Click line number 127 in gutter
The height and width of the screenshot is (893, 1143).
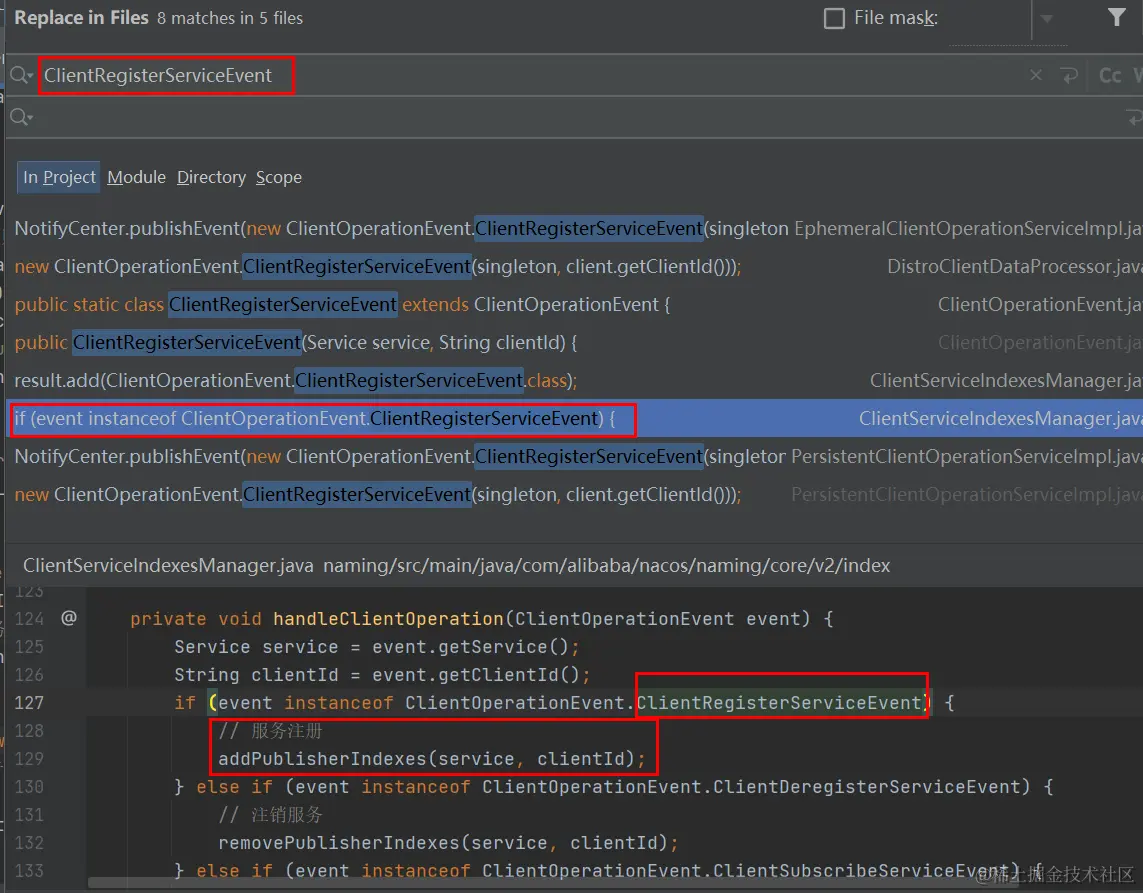tap(29, 703)
